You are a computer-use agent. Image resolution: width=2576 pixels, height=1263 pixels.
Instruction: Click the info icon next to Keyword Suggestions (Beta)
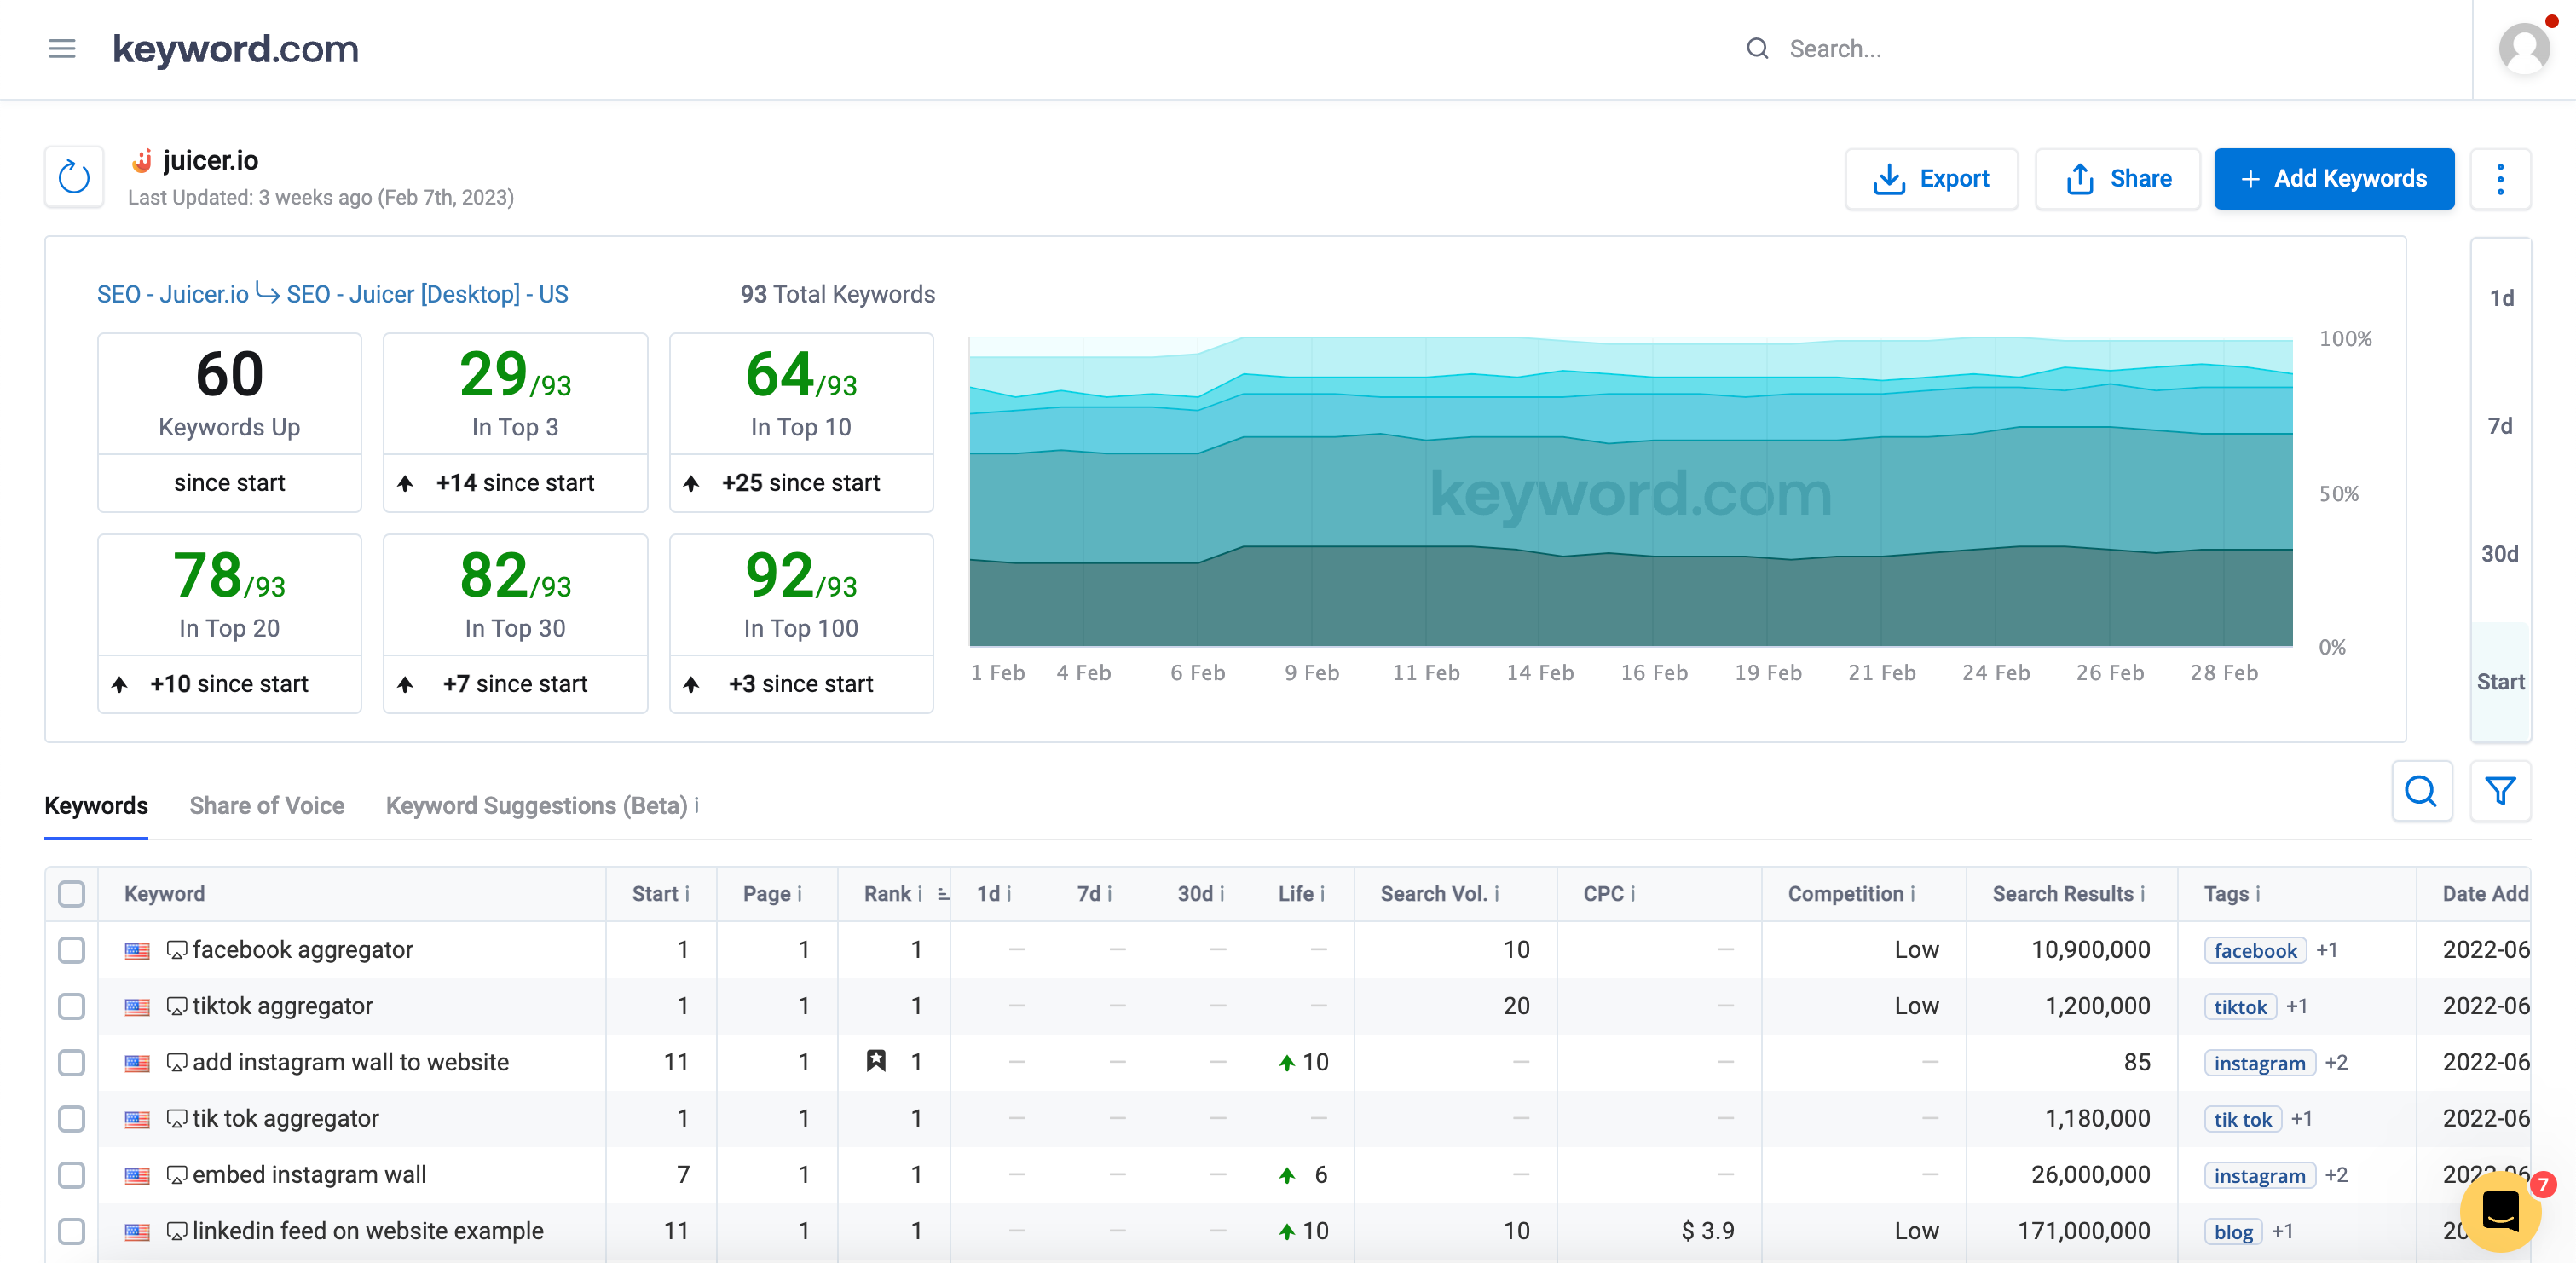coord(697,805)
